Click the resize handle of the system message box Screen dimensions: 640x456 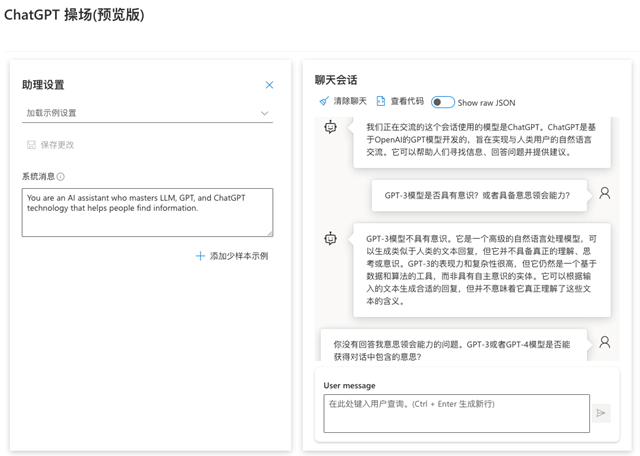pos(270,233)
